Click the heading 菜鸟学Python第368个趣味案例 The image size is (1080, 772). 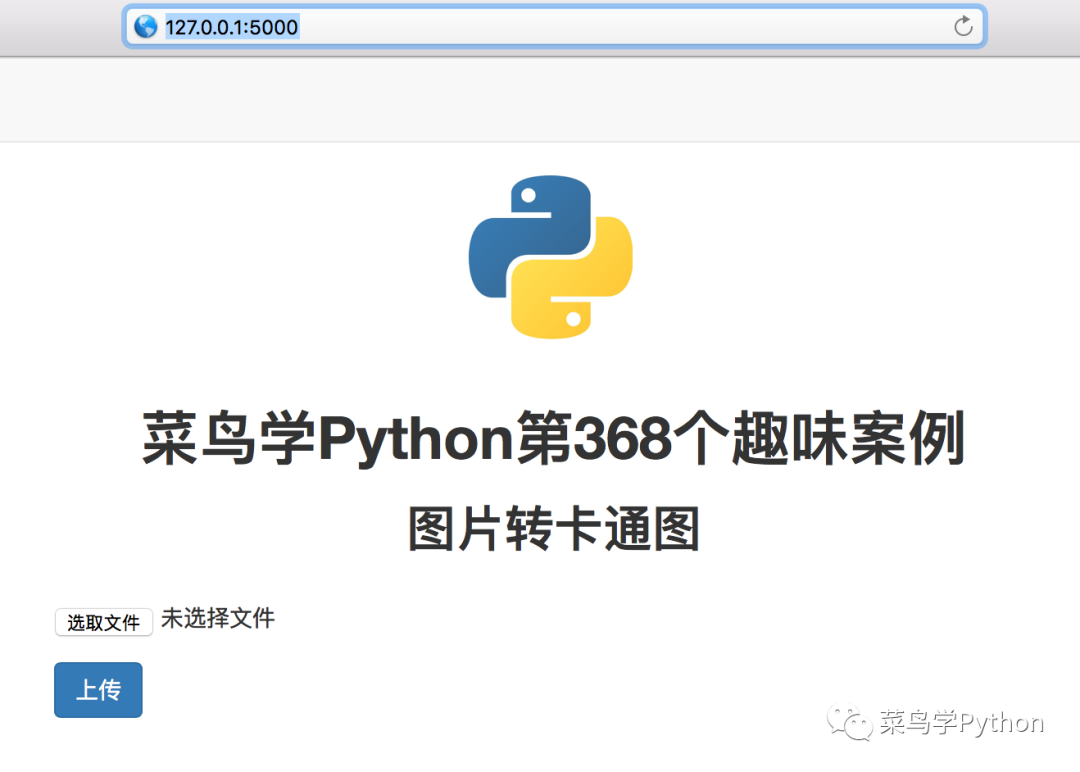(x=553, y=439)
